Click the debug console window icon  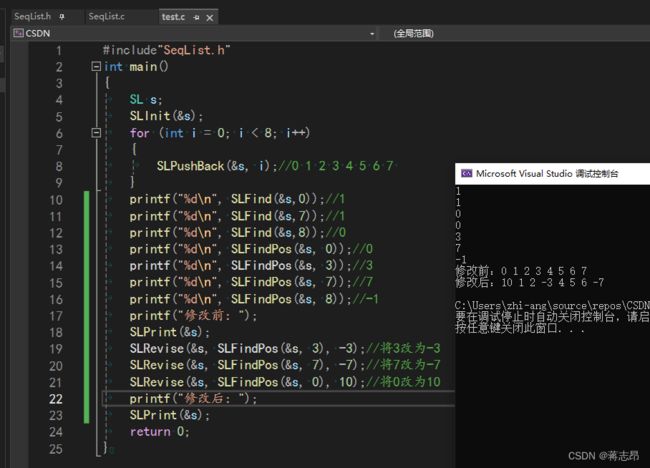pyautogui.click(x=467, y=173)
